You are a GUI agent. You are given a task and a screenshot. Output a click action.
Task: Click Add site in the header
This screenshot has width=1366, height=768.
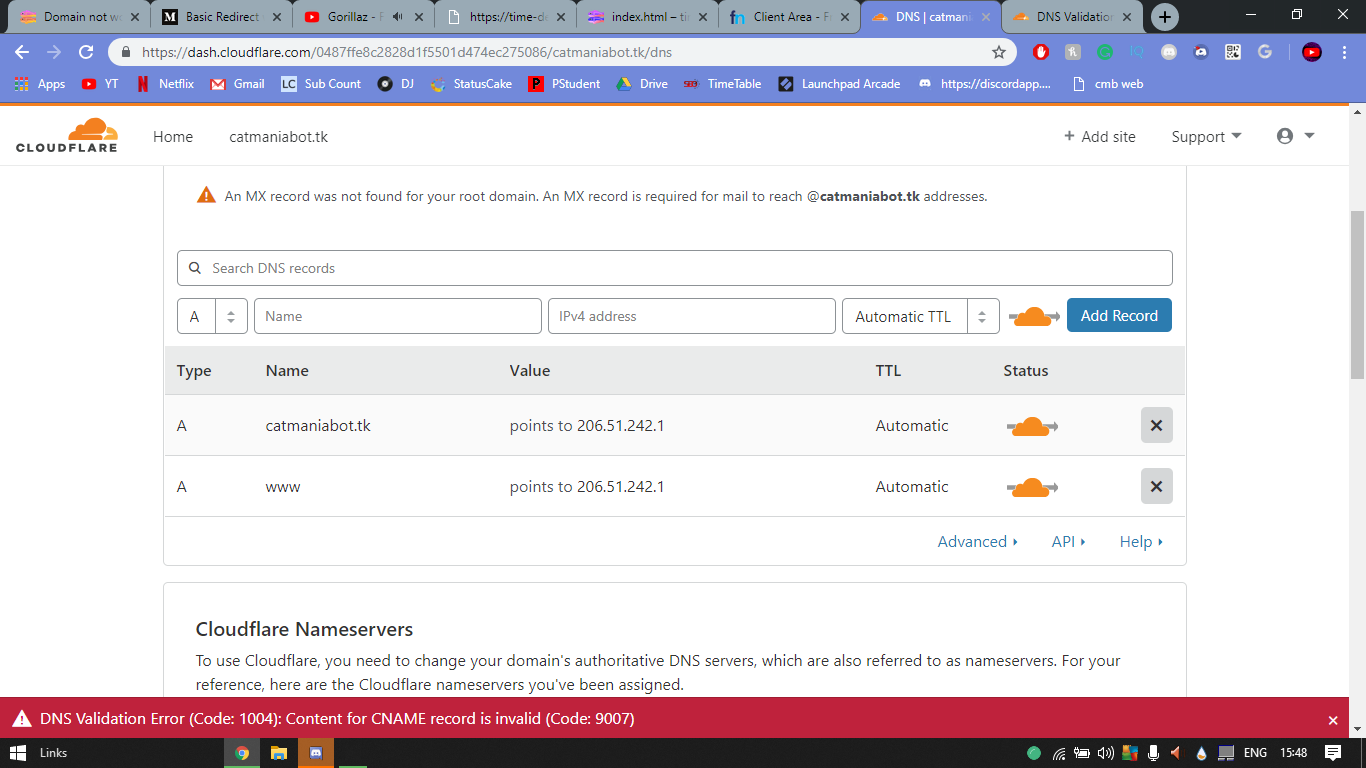point(1099,137)
